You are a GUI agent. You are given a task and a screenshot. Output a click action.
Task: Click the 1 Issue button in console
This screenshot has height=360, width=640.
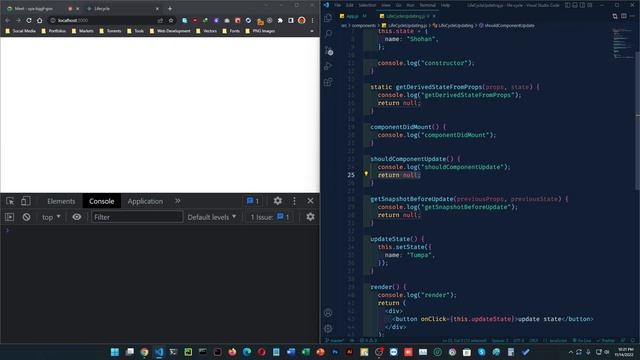click(270, 217)
